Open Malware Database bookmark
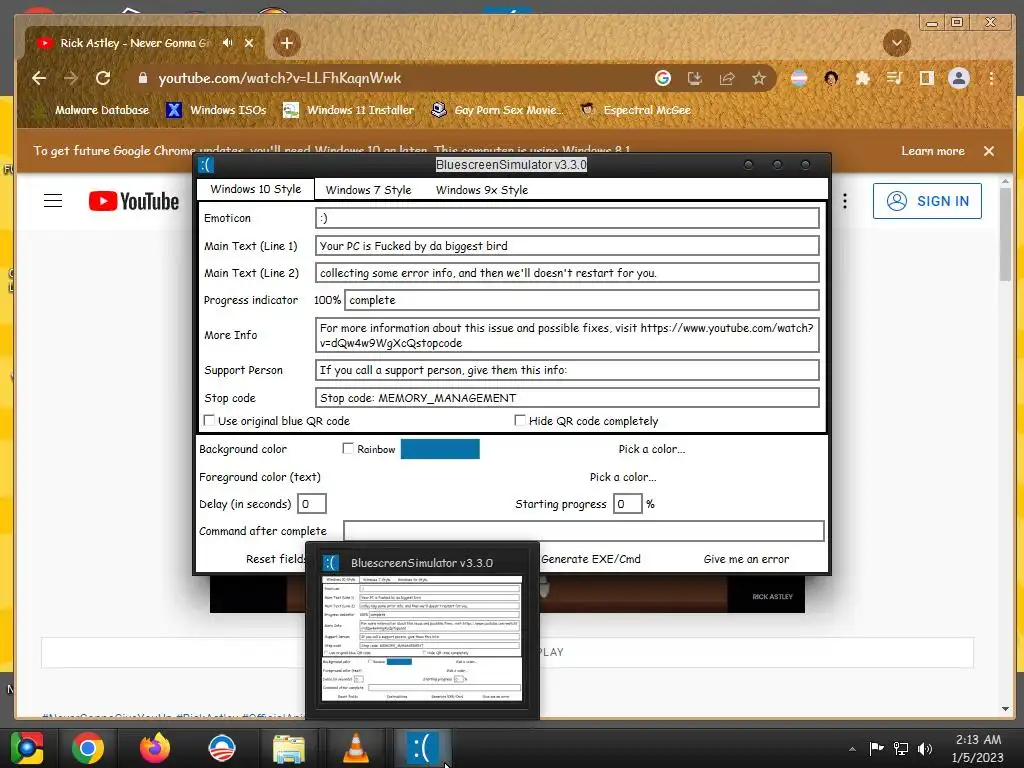The image size is (1024, 768). 92,110
